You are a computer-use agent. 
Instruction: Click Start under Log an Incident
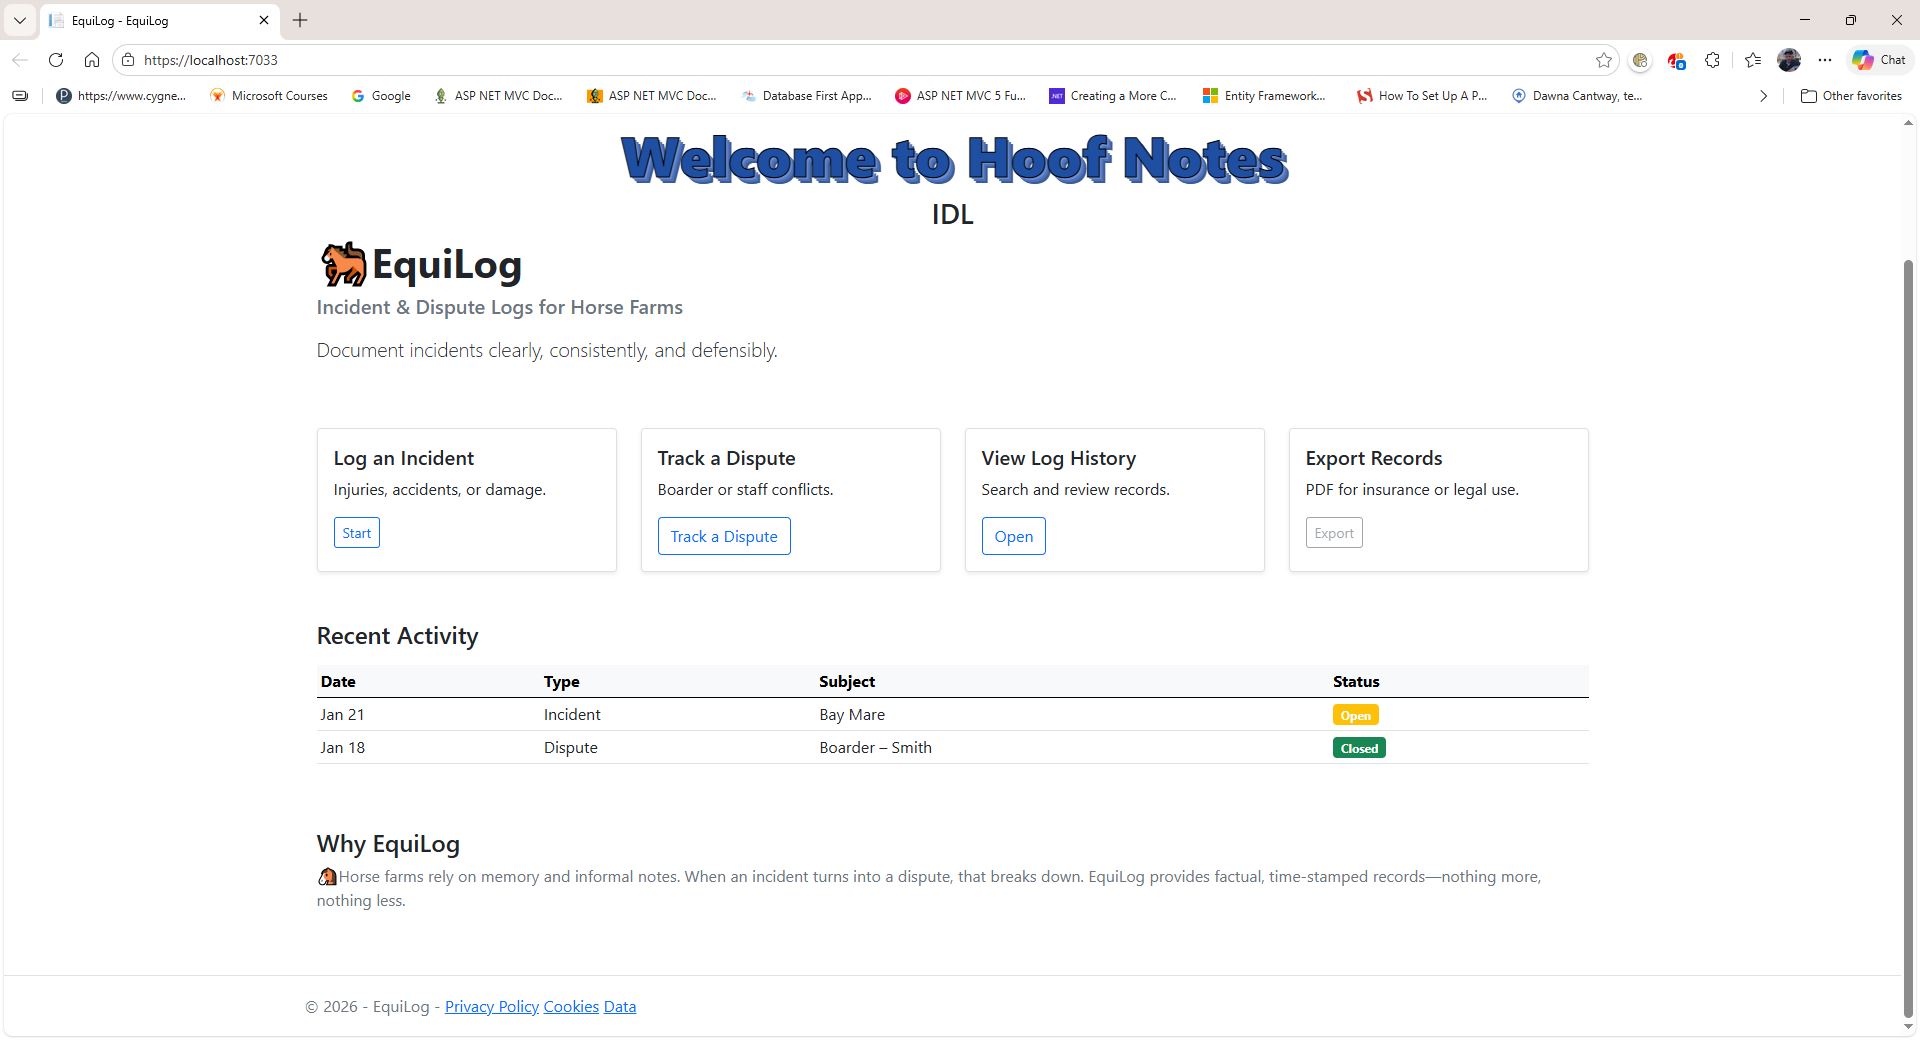click(356, 533)
